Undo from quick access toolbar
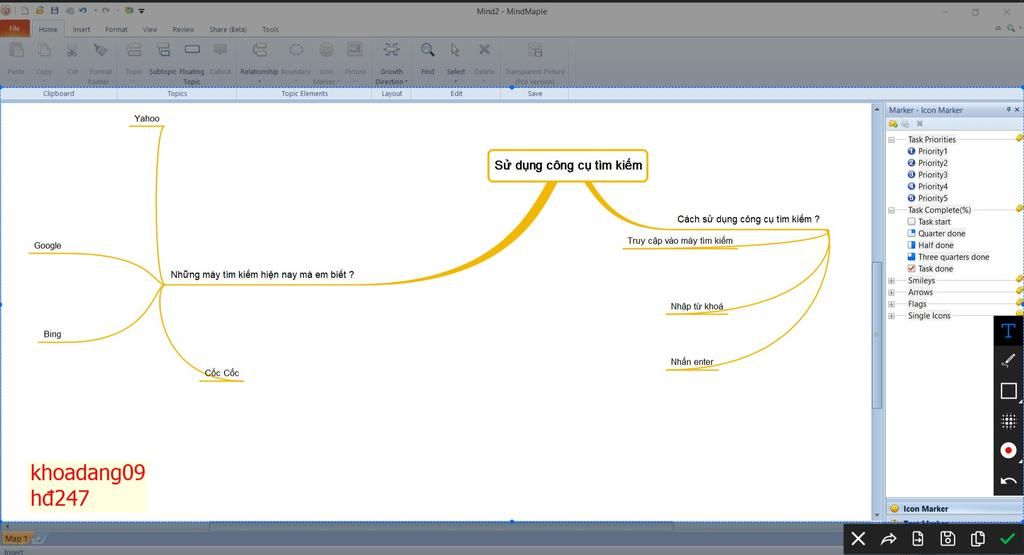The width and height of the screenshot is (1024, 555). (83, 10)
